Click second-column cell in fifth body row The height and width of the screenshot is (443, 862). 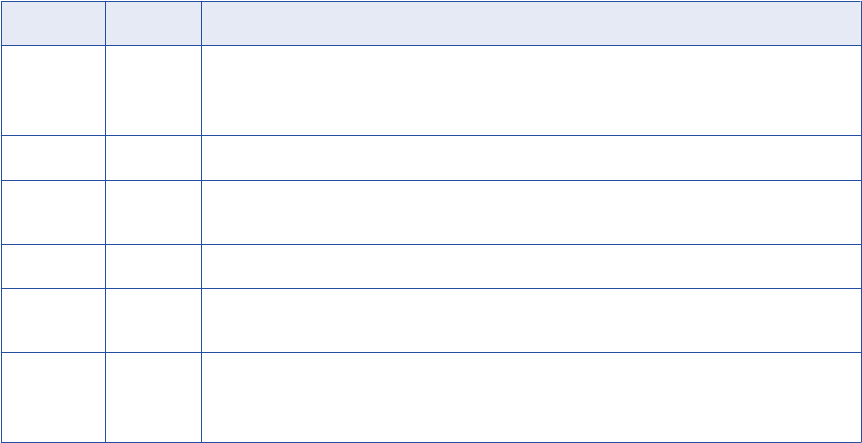tap(153, 320)
